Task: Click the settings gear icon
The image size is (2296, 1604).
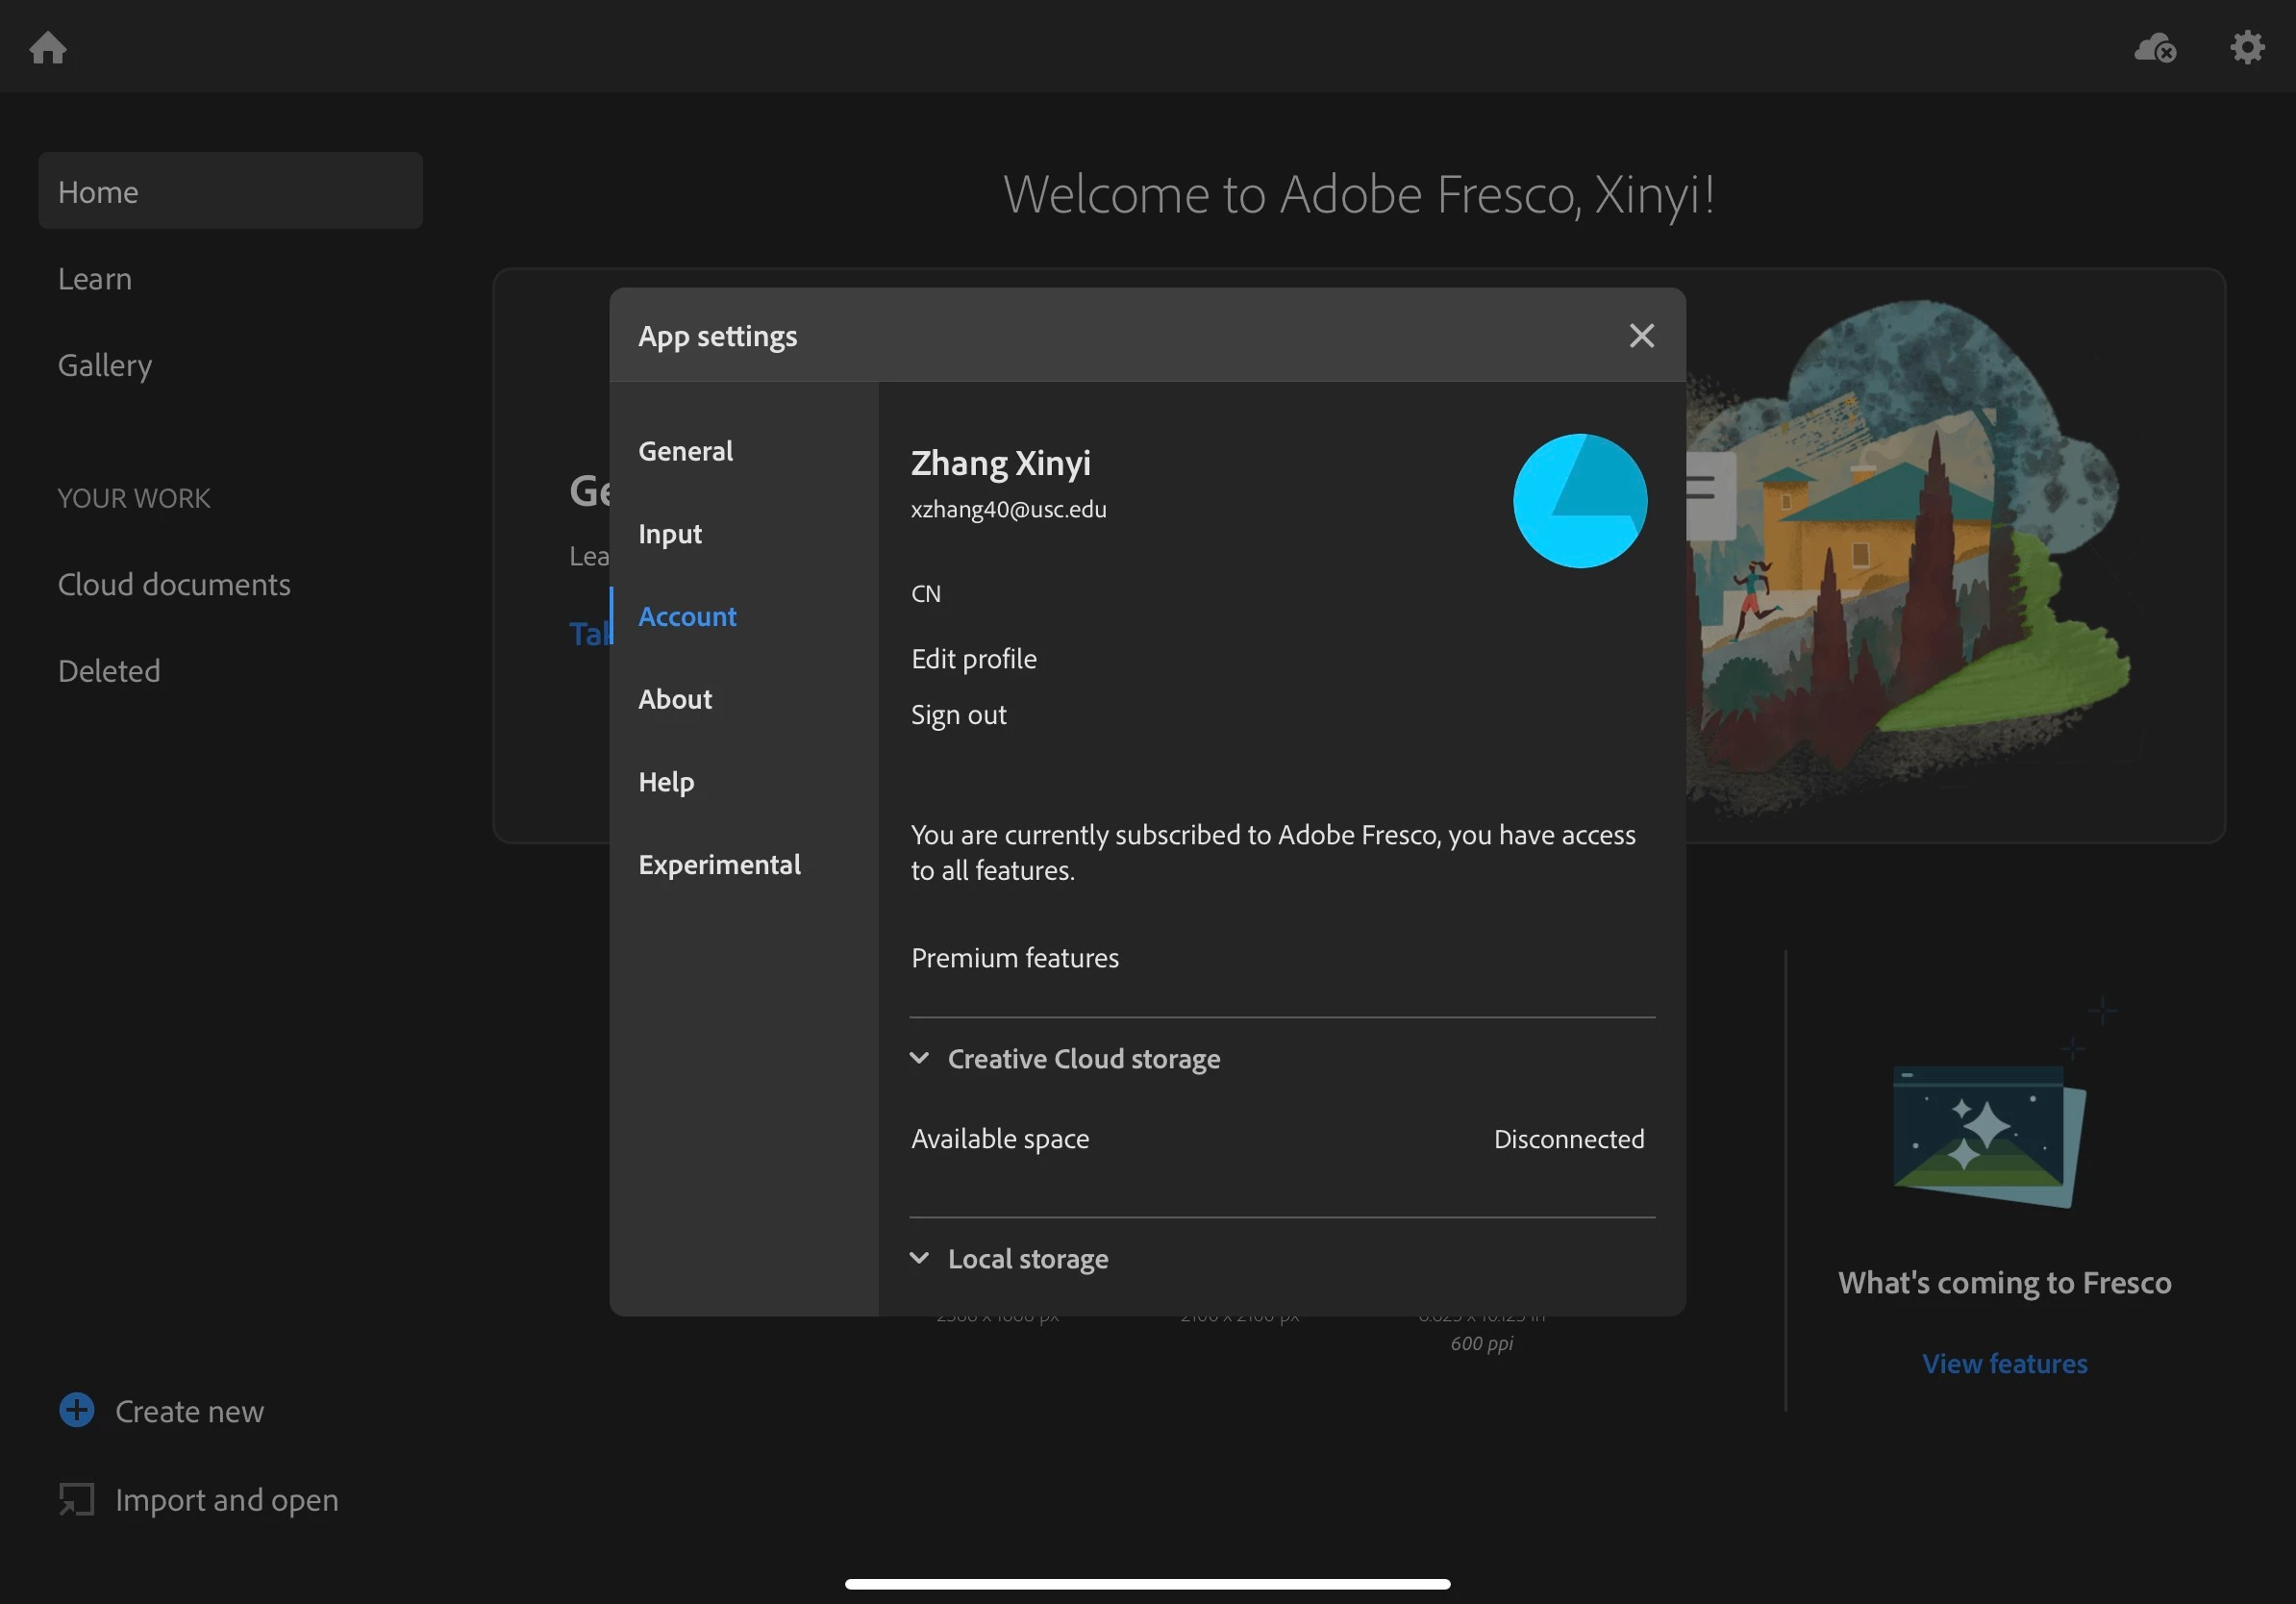Action: [x=2246, y=47]
